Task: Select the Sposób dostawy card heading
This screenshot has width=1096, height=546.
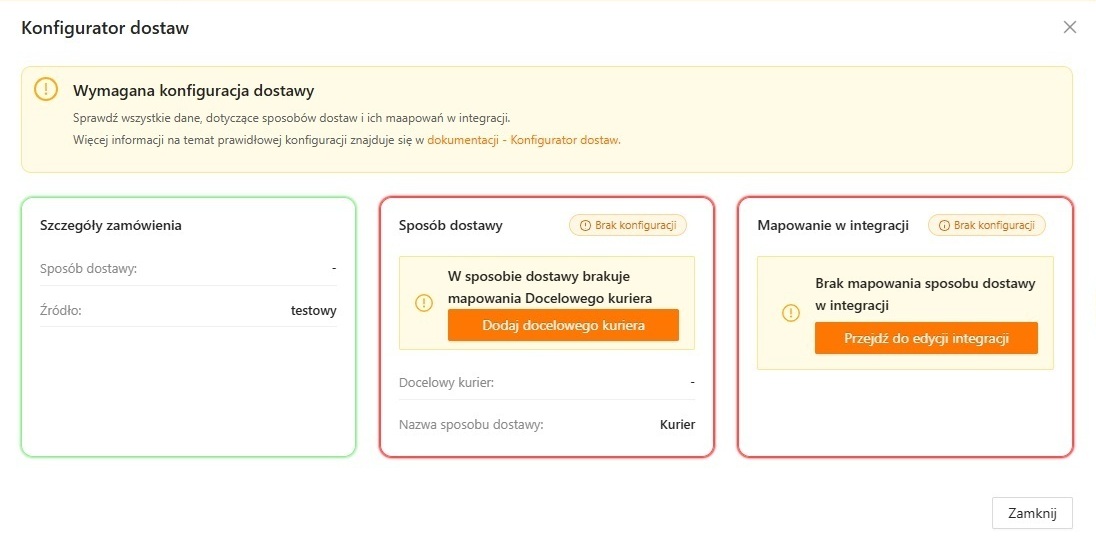Action: coord(450,226)
